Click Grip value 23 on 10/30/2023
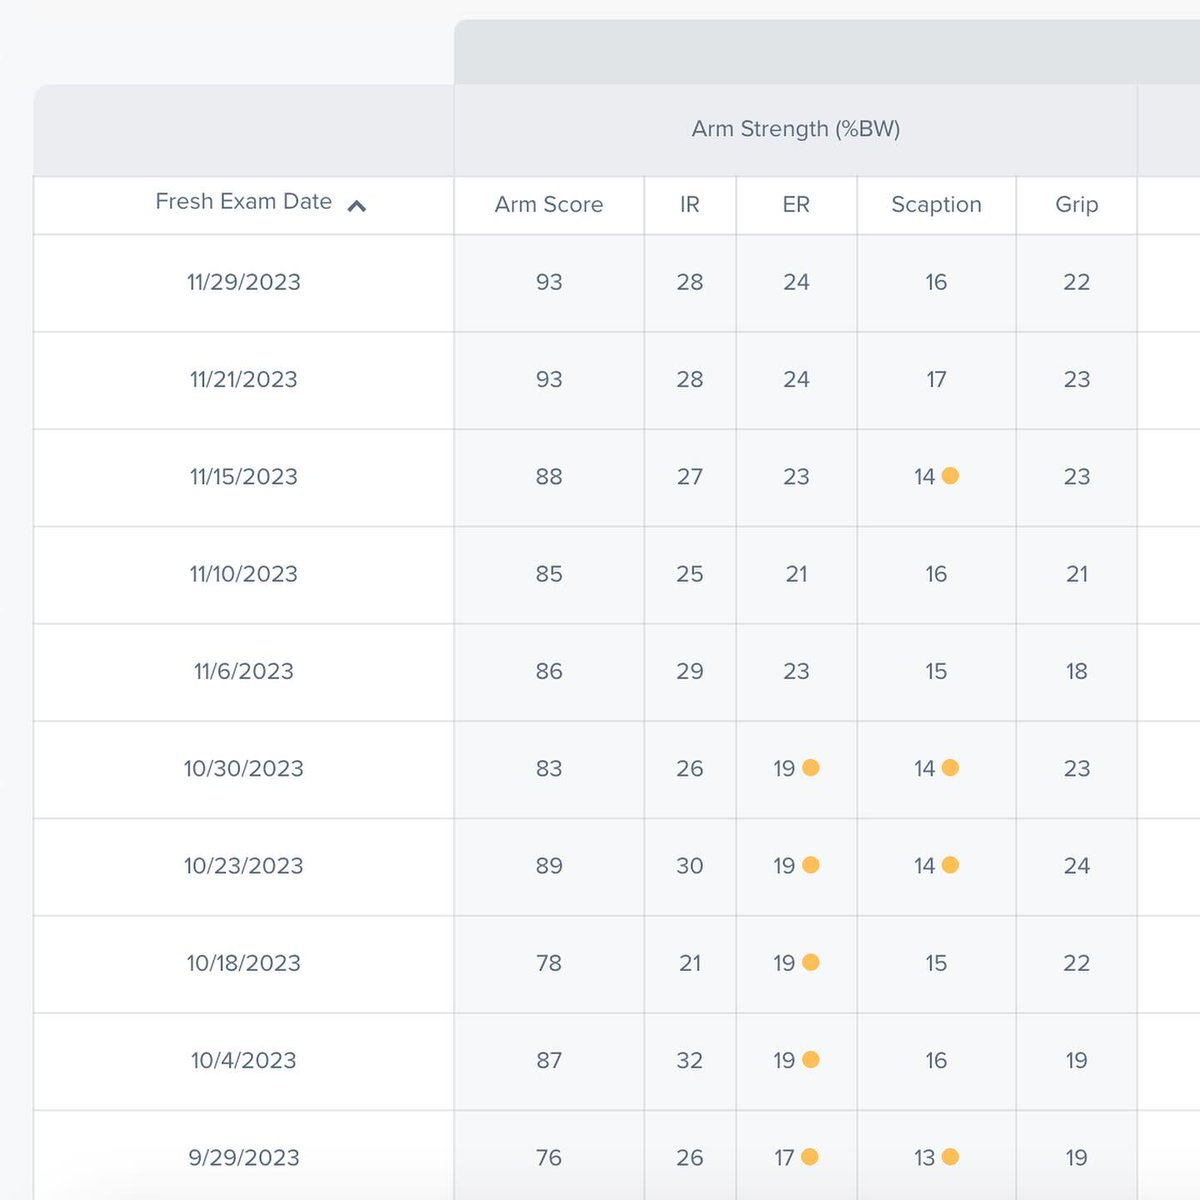The image size is (1200, 1200). [x=1077, y=769]
